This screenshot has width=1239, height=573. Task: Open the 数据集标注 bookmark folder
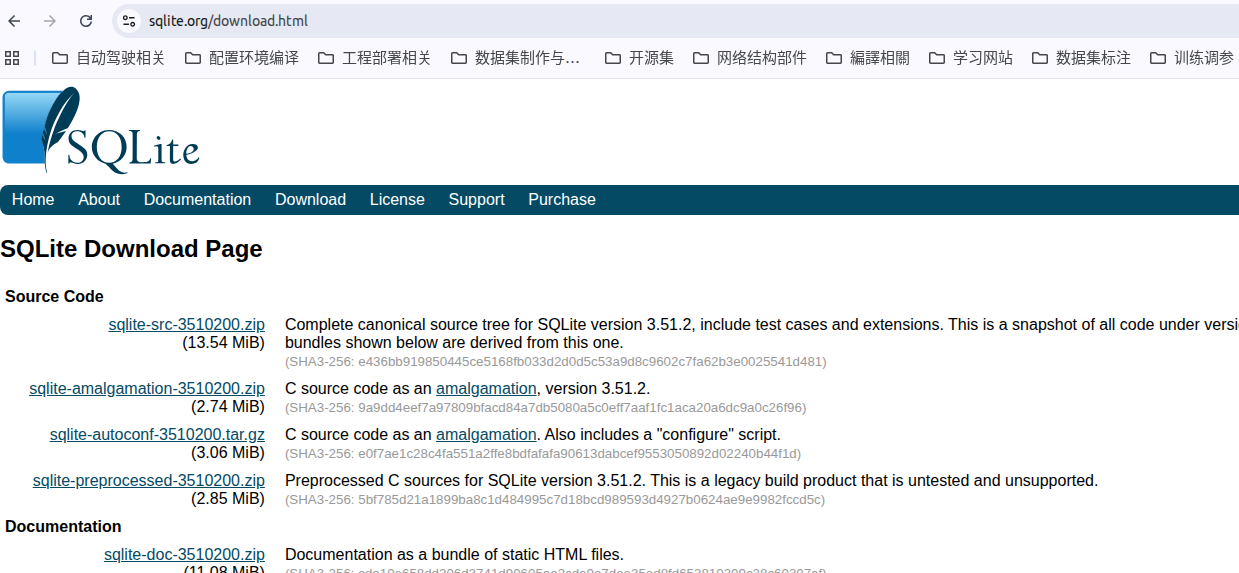pyautogui.click(x=1081, y=58)
